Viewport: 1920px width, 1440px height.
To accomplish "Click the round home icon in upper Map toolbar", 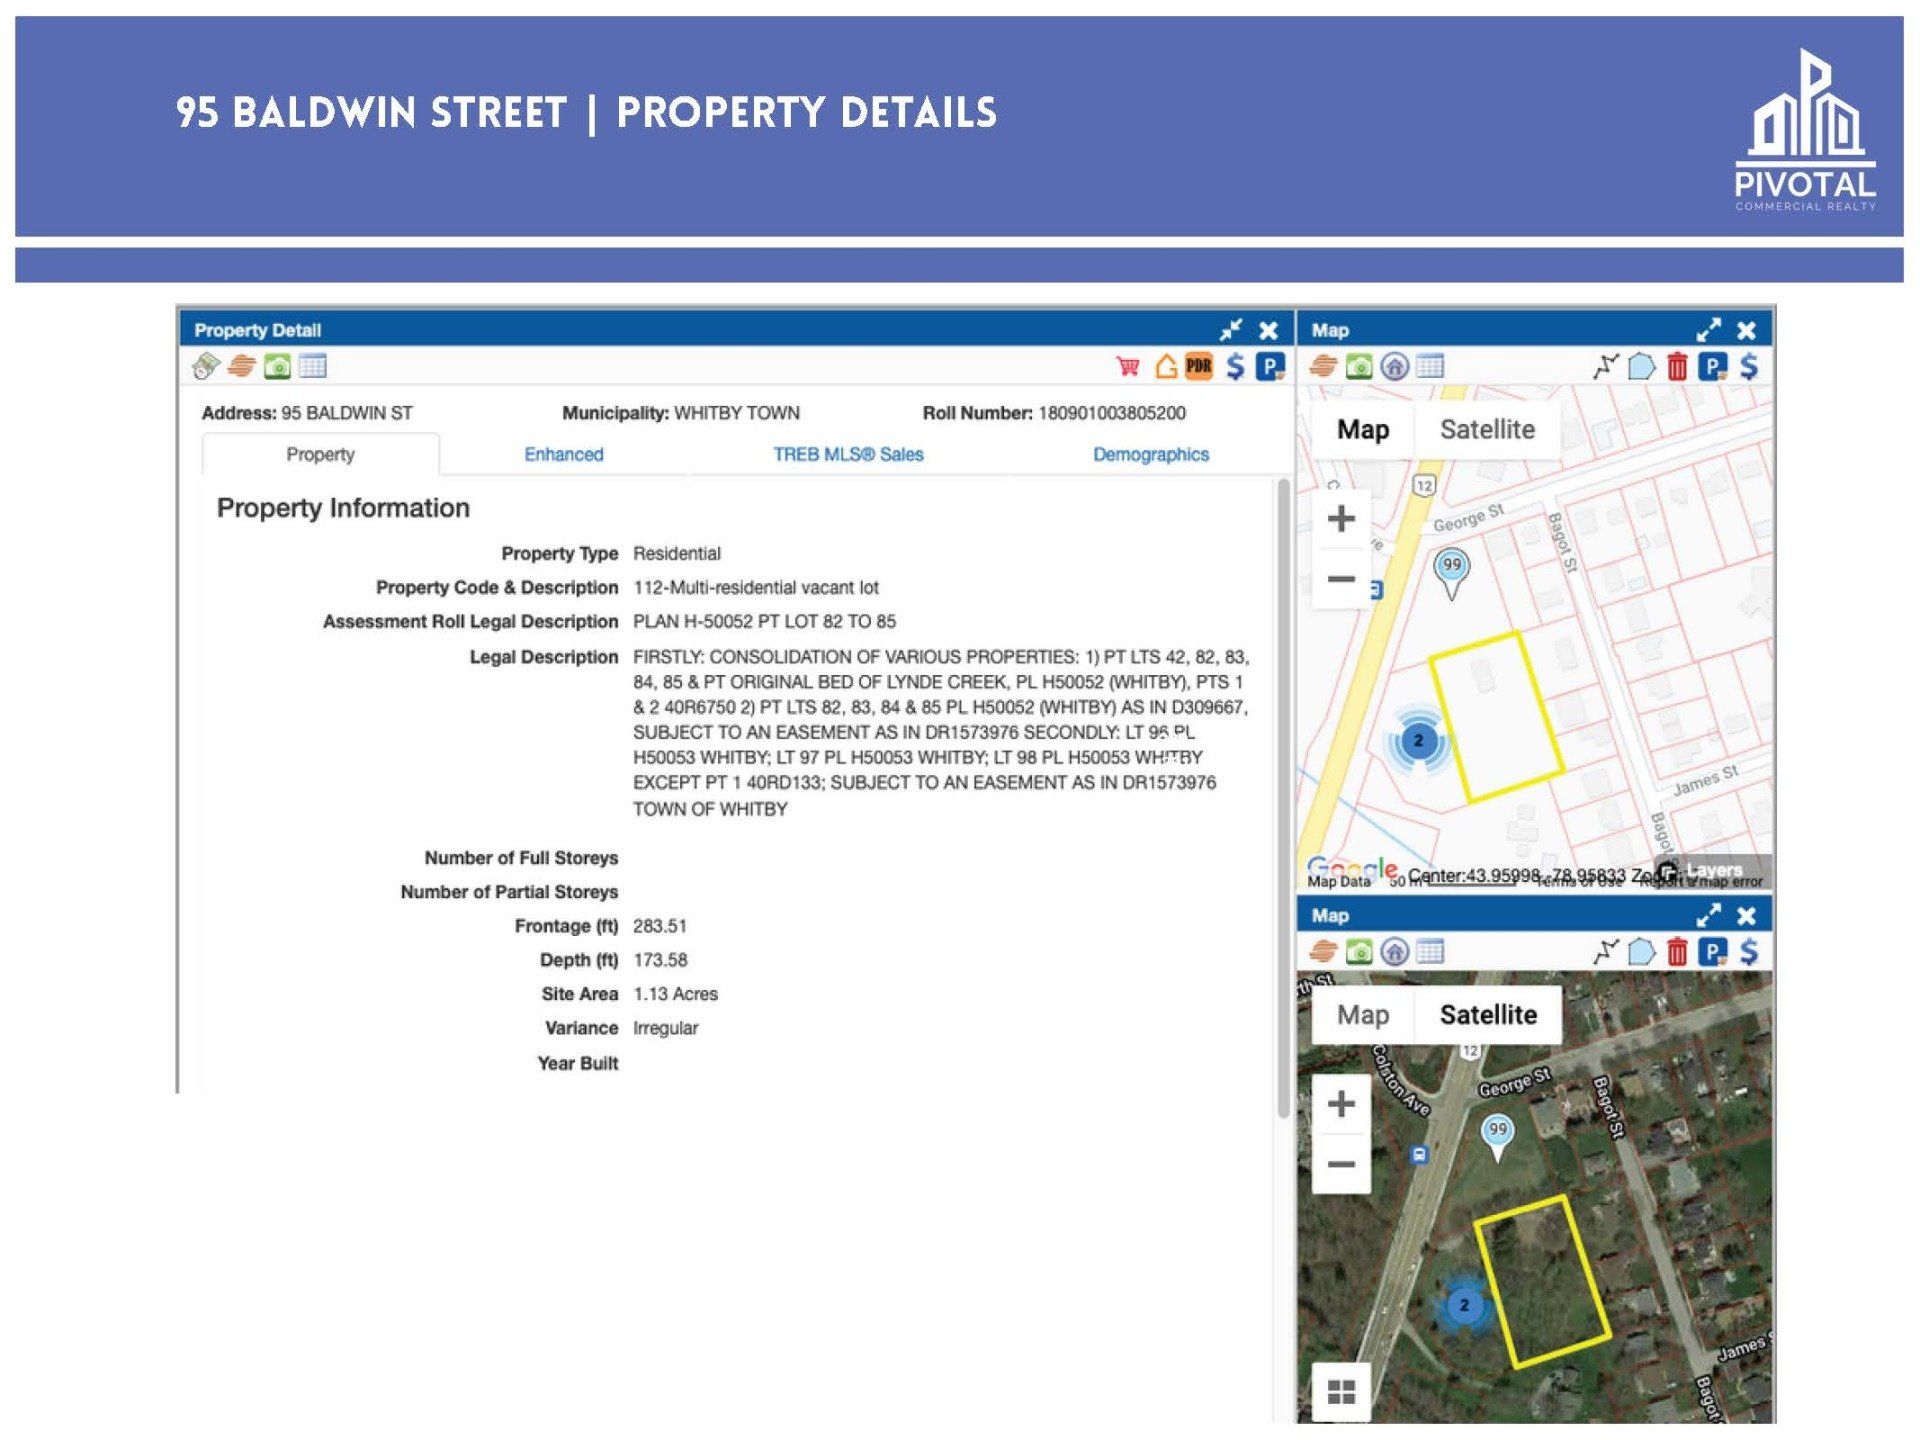I will pyautogui.click(x=1395, y=367).
